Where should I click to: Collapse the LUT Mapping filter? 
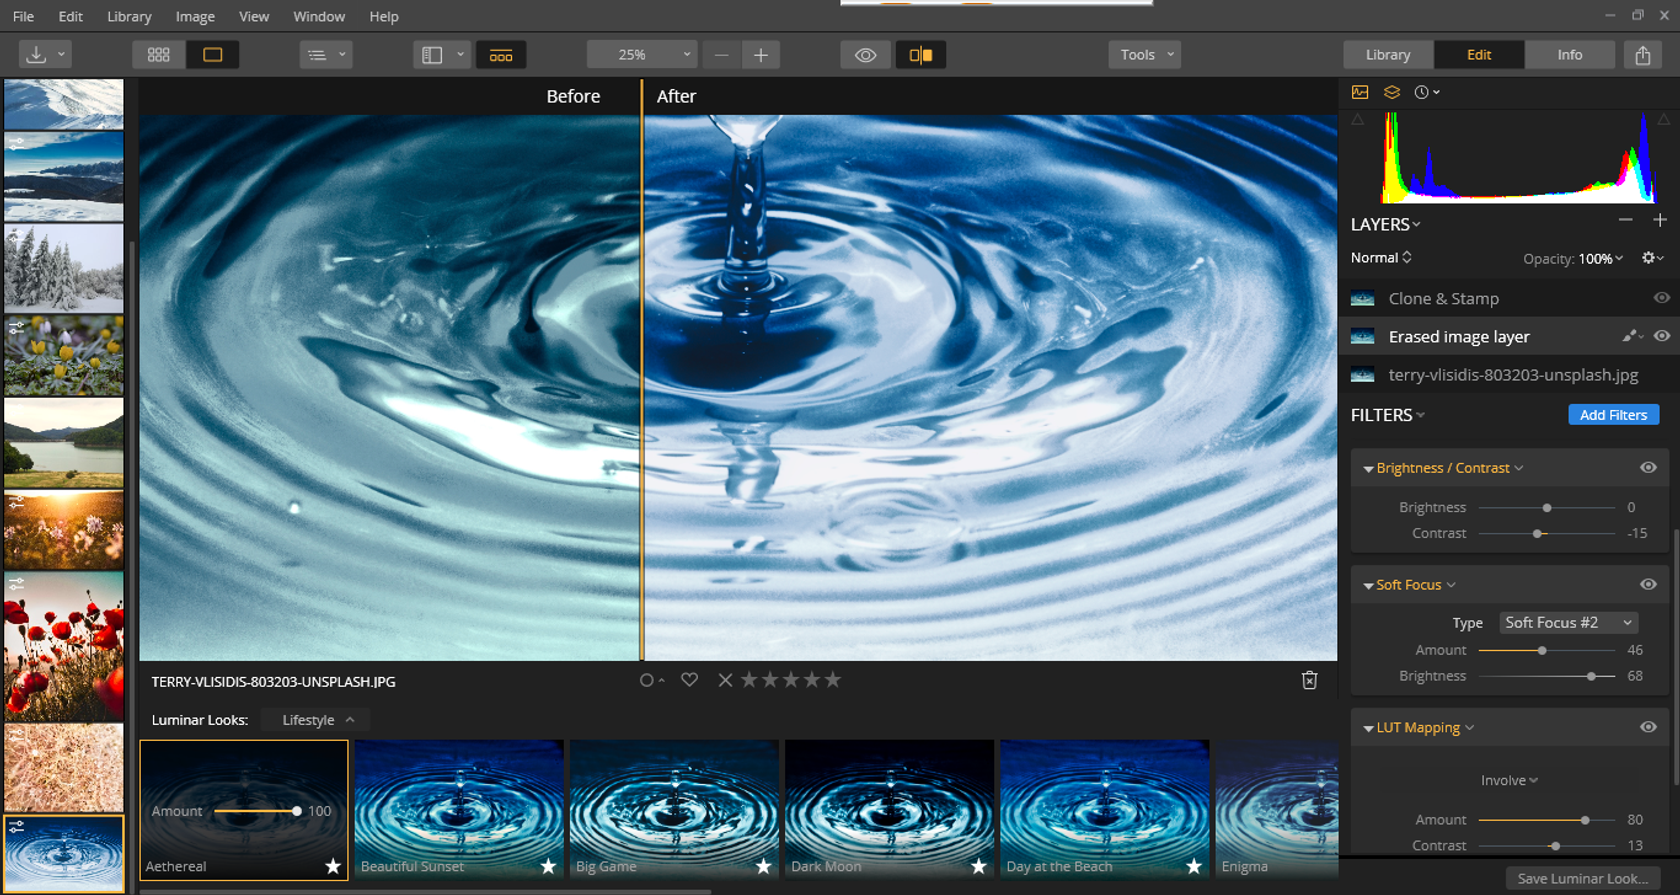click(x=1368, y=729)
